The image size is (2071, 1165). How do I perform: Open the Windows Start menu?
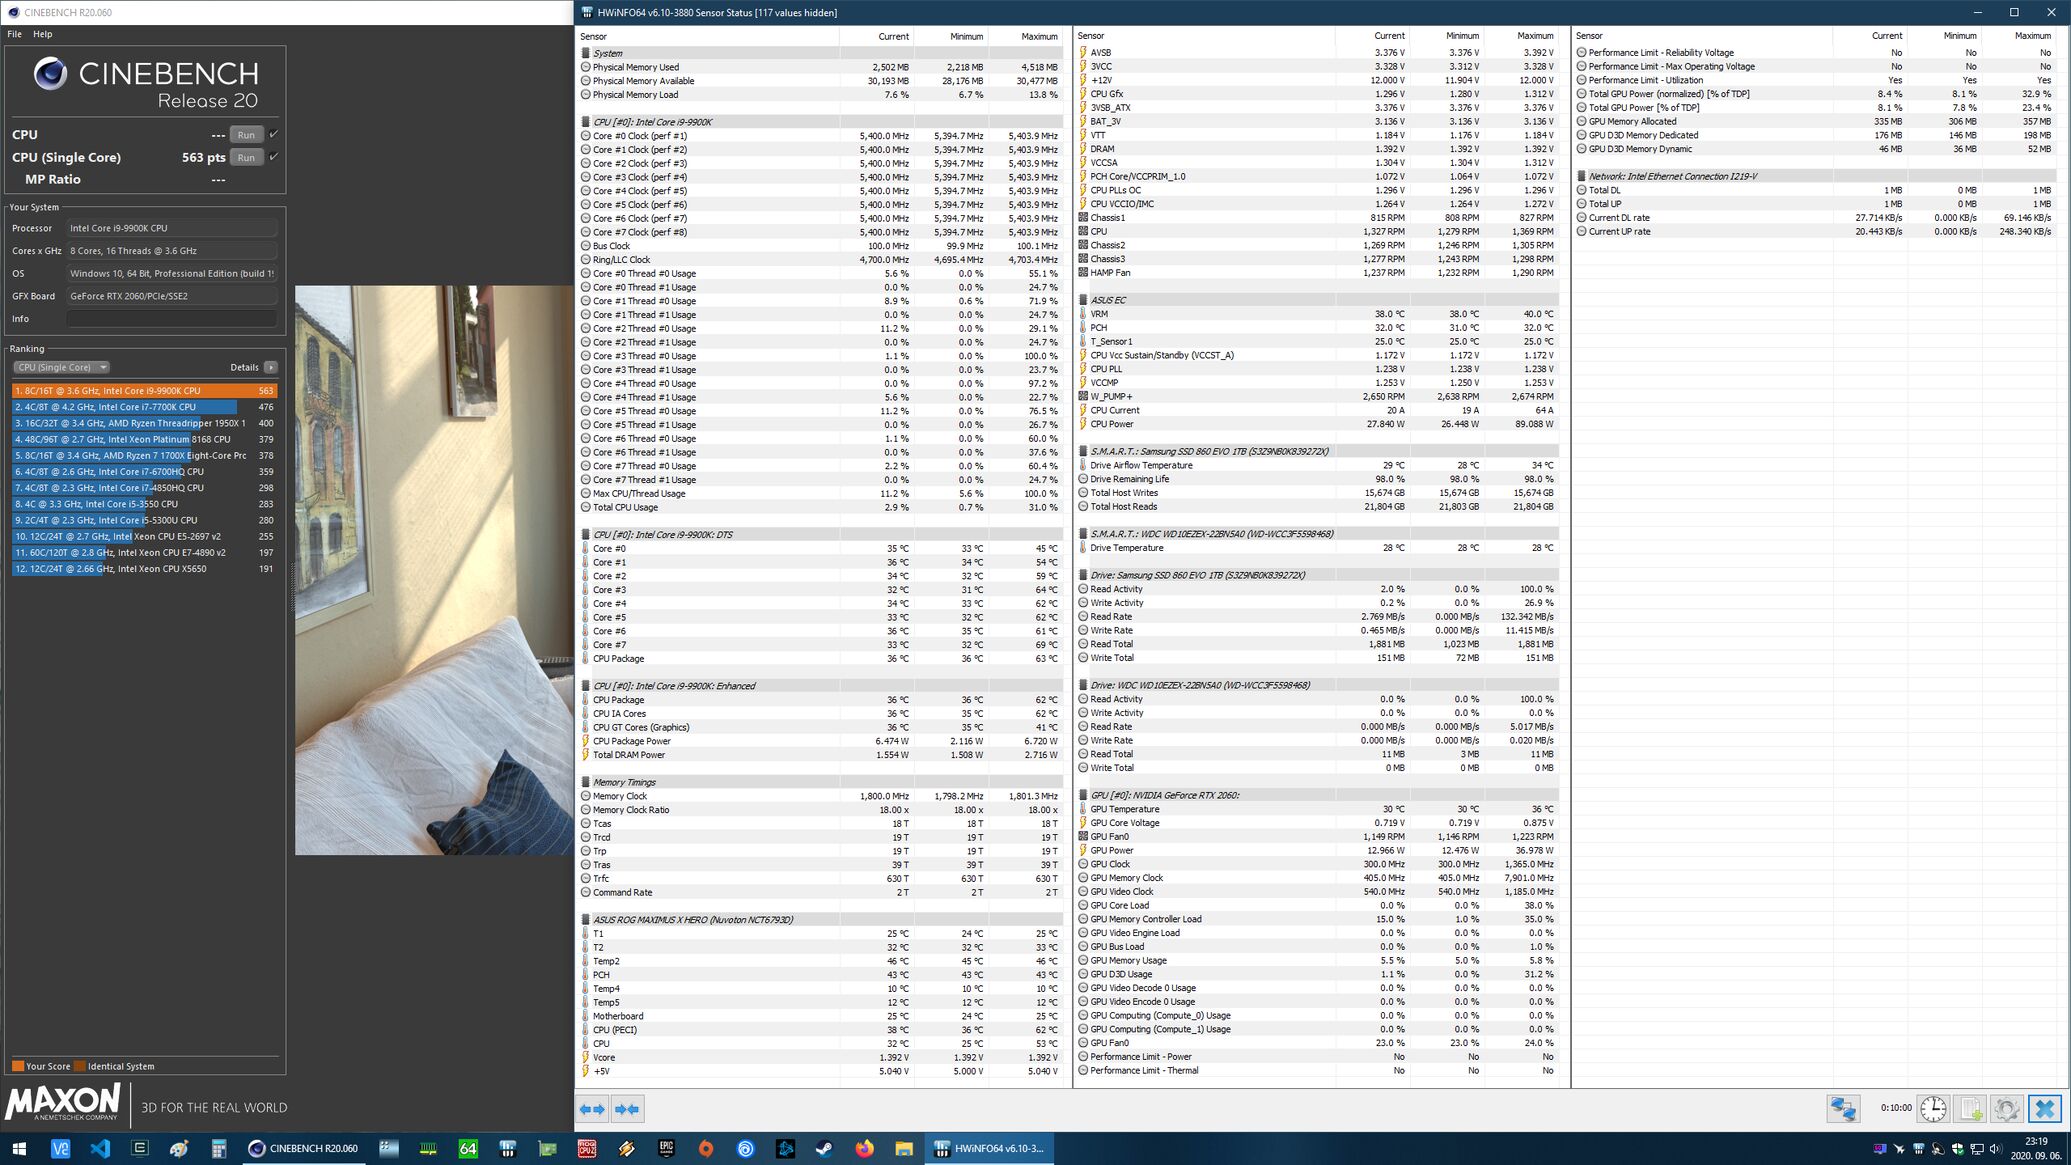point(19,1148)
